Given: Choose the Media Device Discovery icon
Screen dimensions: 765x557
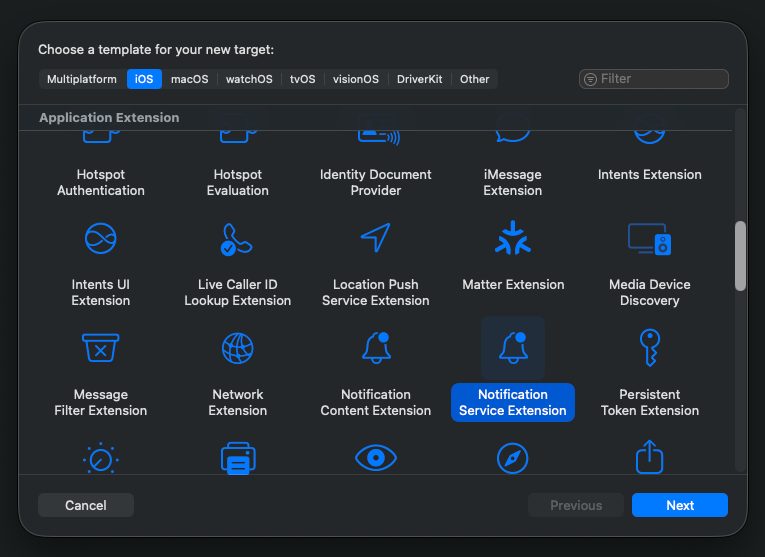Looking at the screenshot, I should [x=649, y=239].
